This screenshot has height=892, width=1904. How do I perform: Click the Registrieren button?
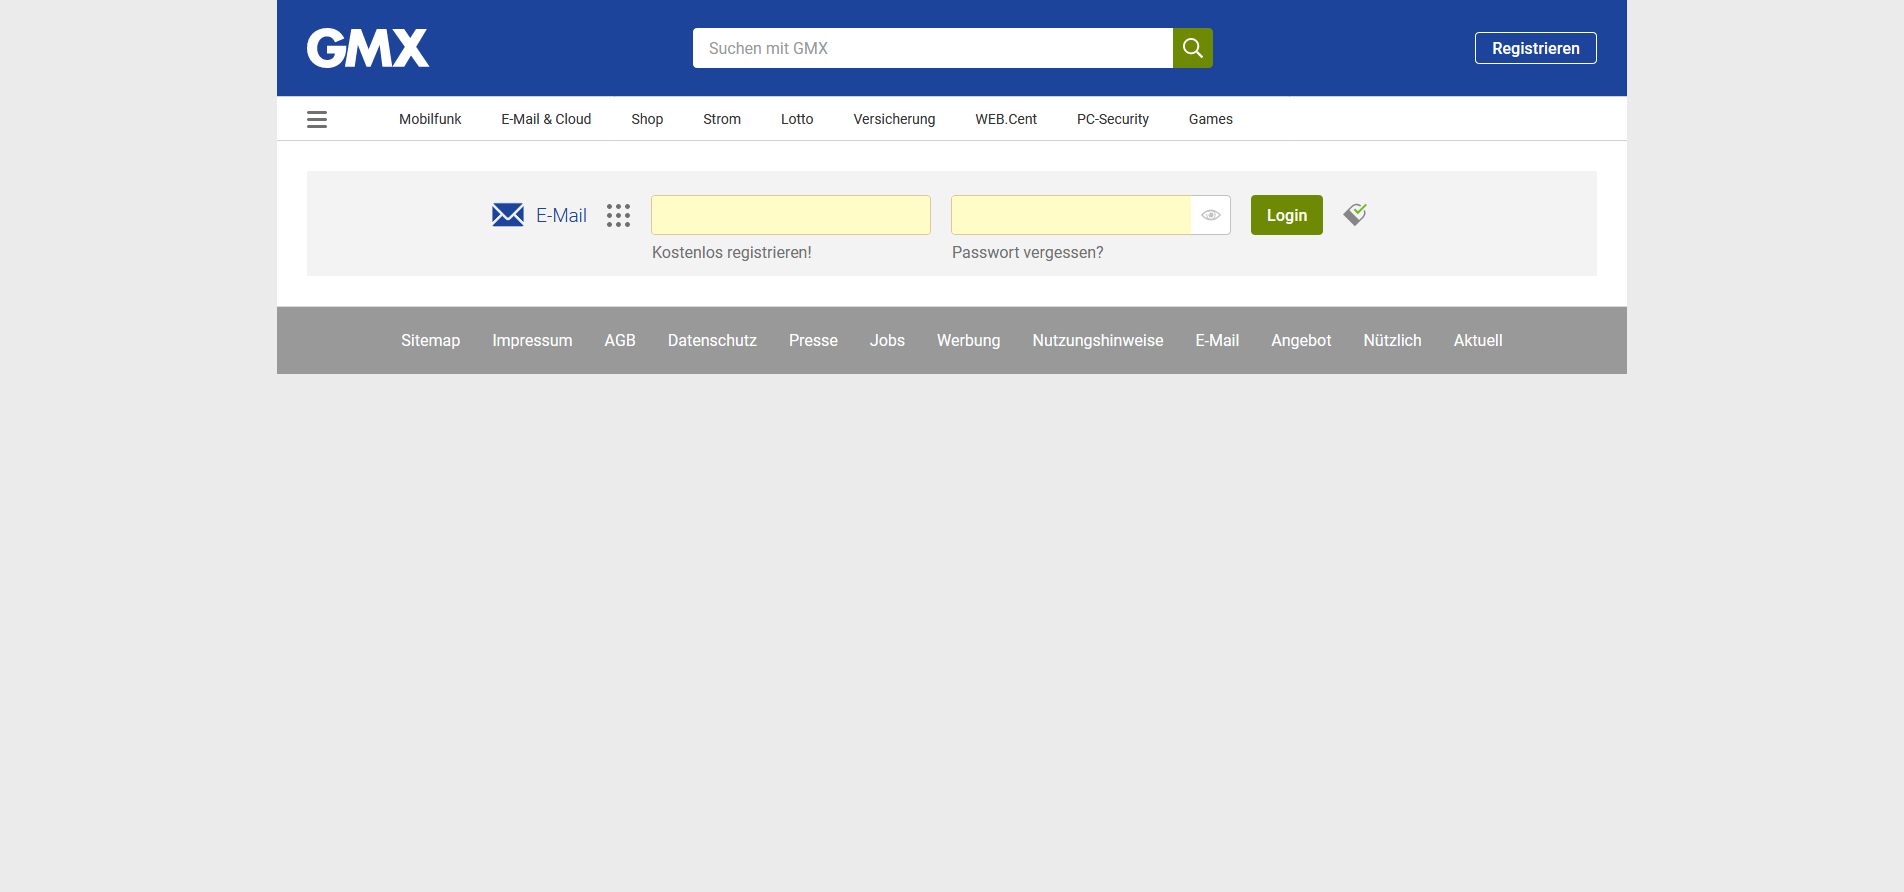[1536, 48]
